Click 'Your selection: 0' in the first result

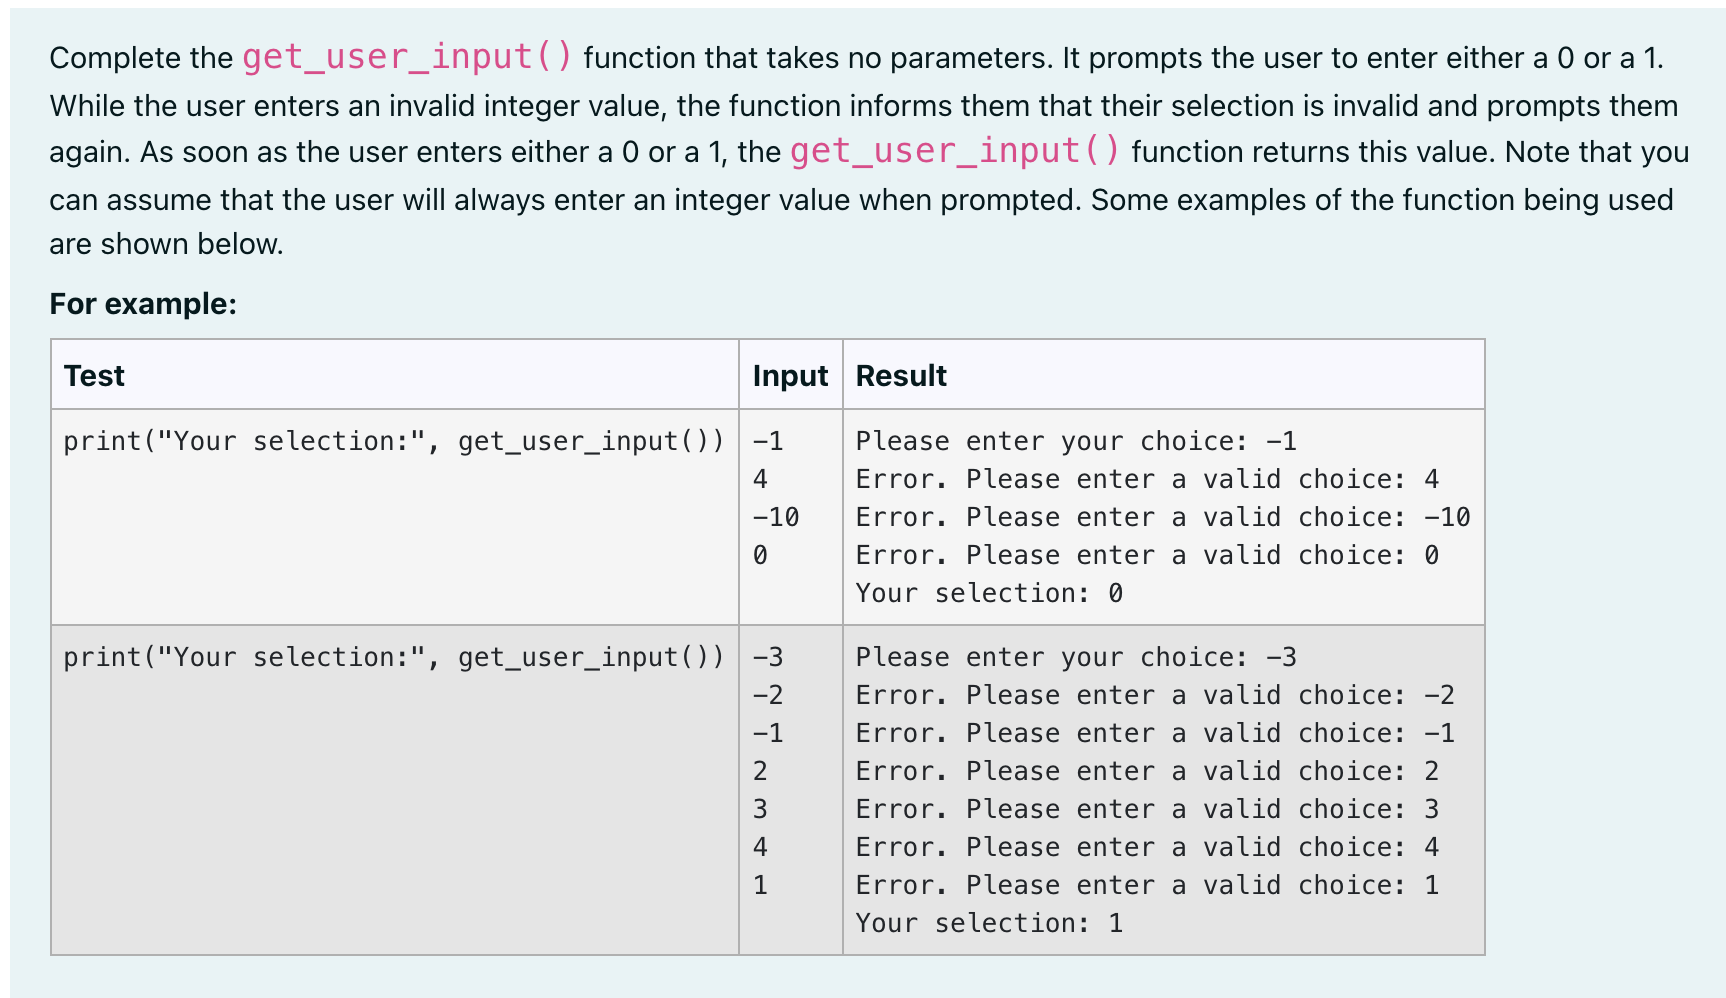988,592
